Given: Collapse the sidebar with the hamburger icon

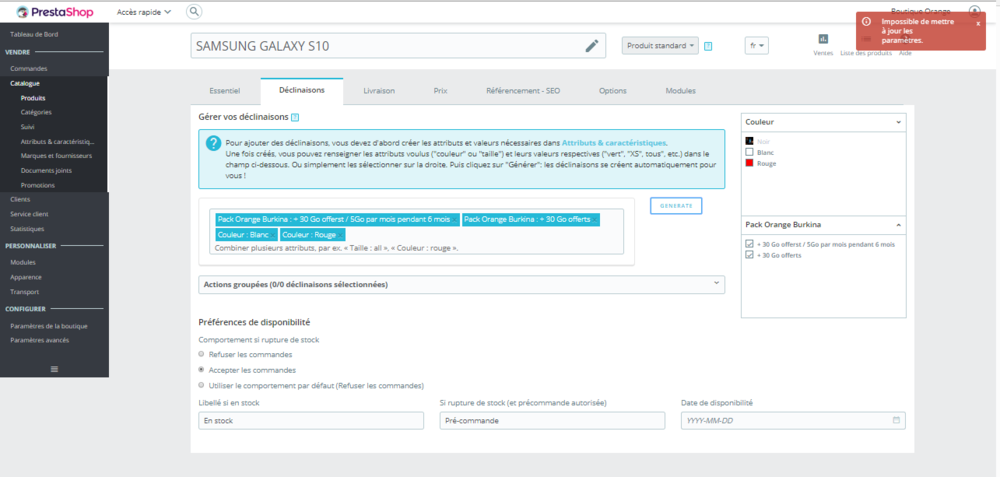Looking at the screenshot, I should point(54,369).
